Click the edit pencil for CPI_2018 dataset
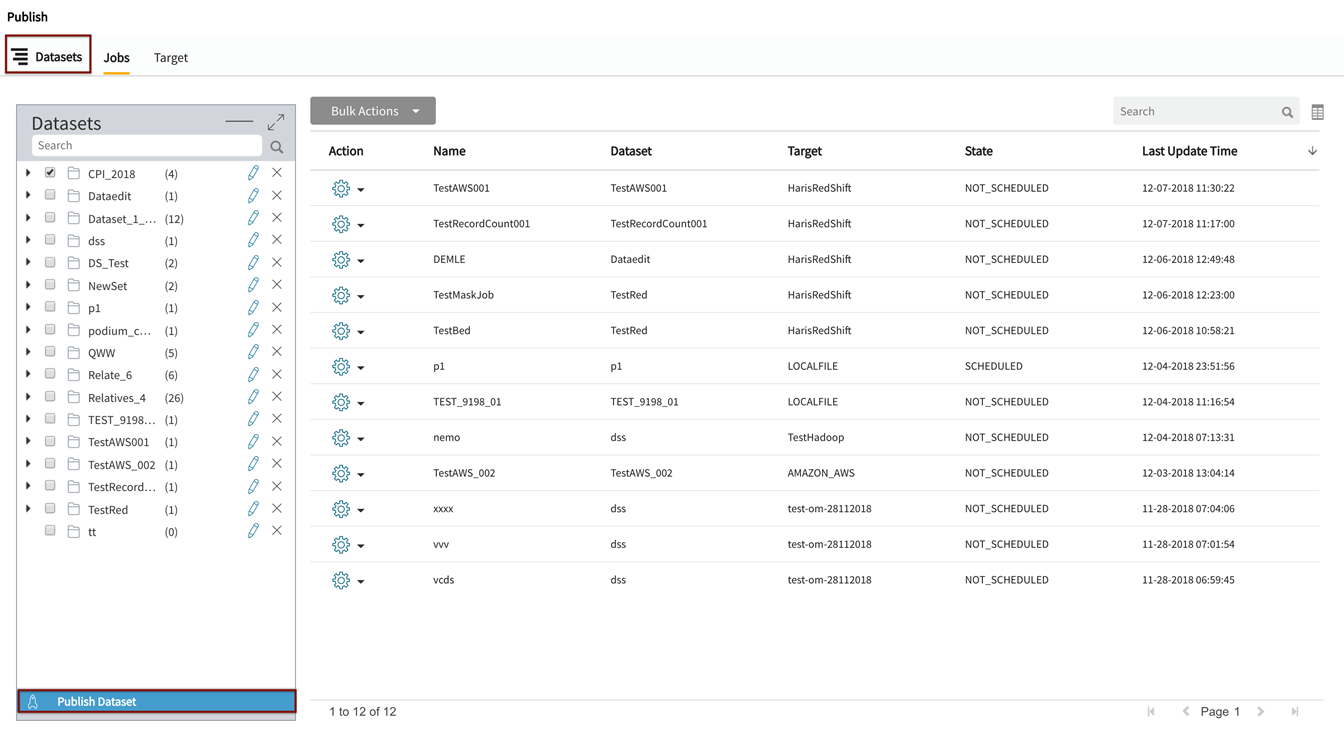This screenshot has width=1344, height=731. (253, 173)
